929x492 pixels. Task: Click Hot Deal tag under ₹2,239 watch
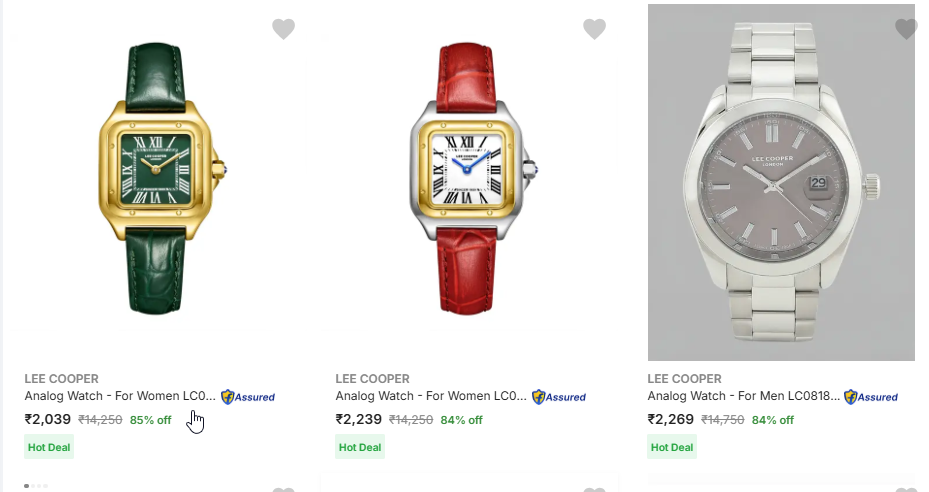pyautogui.click(x=360, y=447)
